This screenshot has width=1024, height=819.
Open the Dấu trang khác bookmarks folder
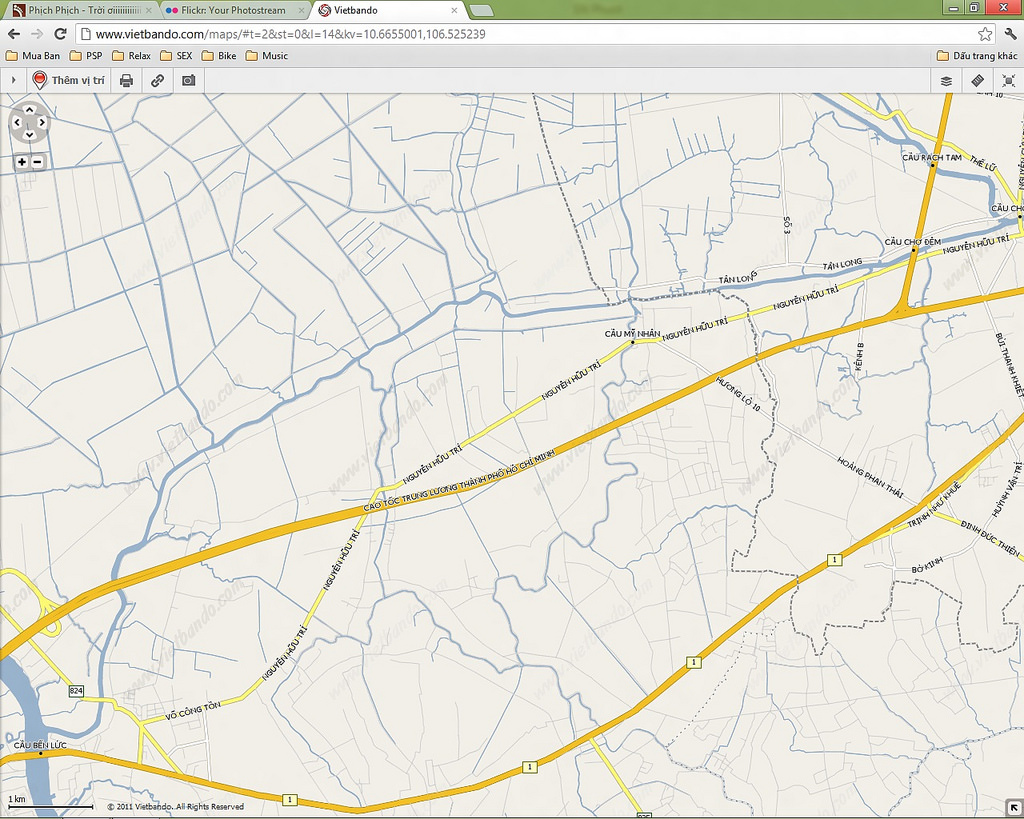[x=978, y=56]
